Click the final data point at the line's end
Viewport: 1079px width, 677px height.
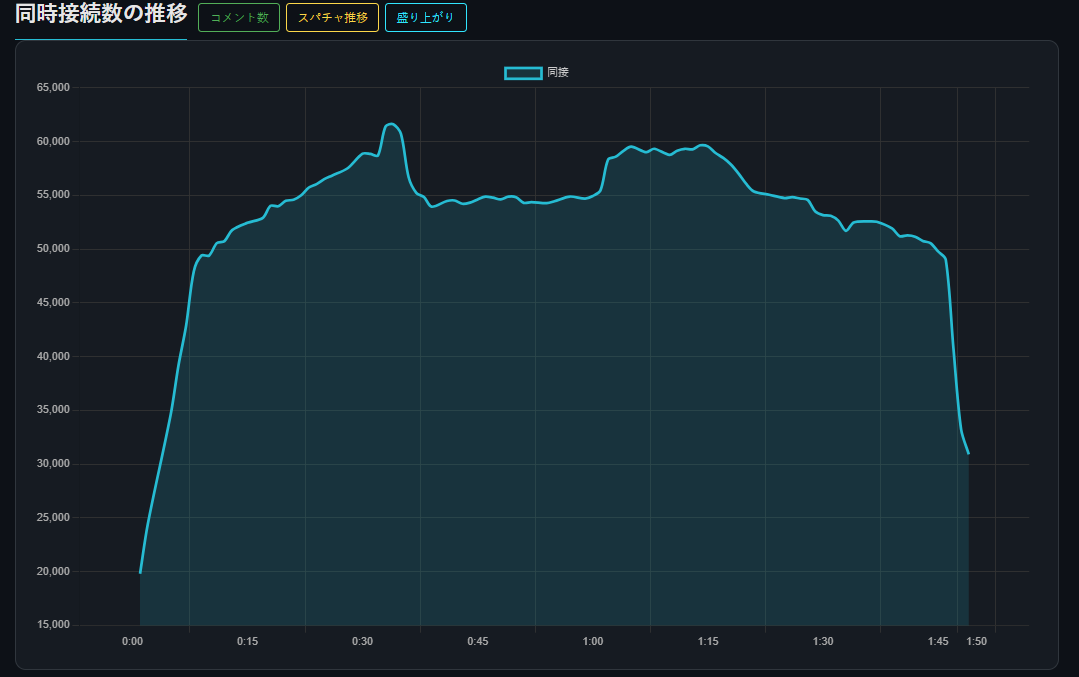pos(968,453)
